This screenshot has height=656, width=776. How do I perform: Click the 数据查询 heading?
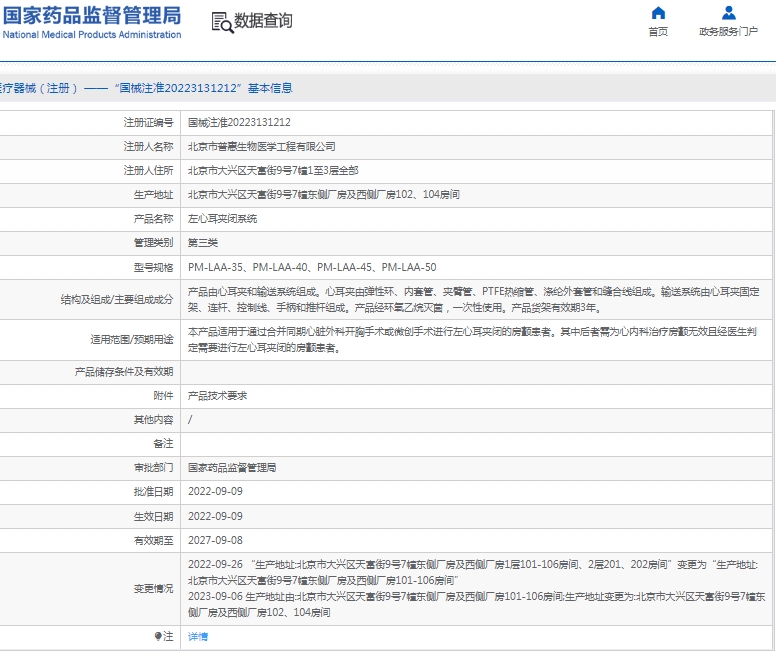[263, 21]
